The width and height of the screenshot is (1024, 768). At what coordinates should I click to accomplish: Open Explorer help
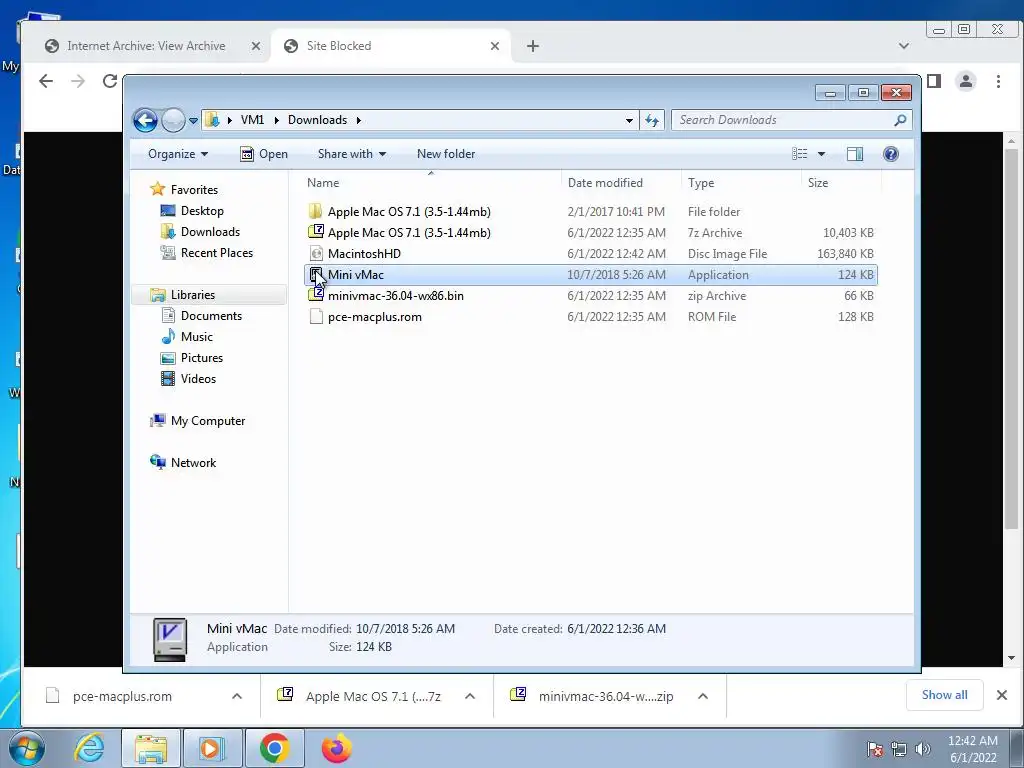coord(891,154)
